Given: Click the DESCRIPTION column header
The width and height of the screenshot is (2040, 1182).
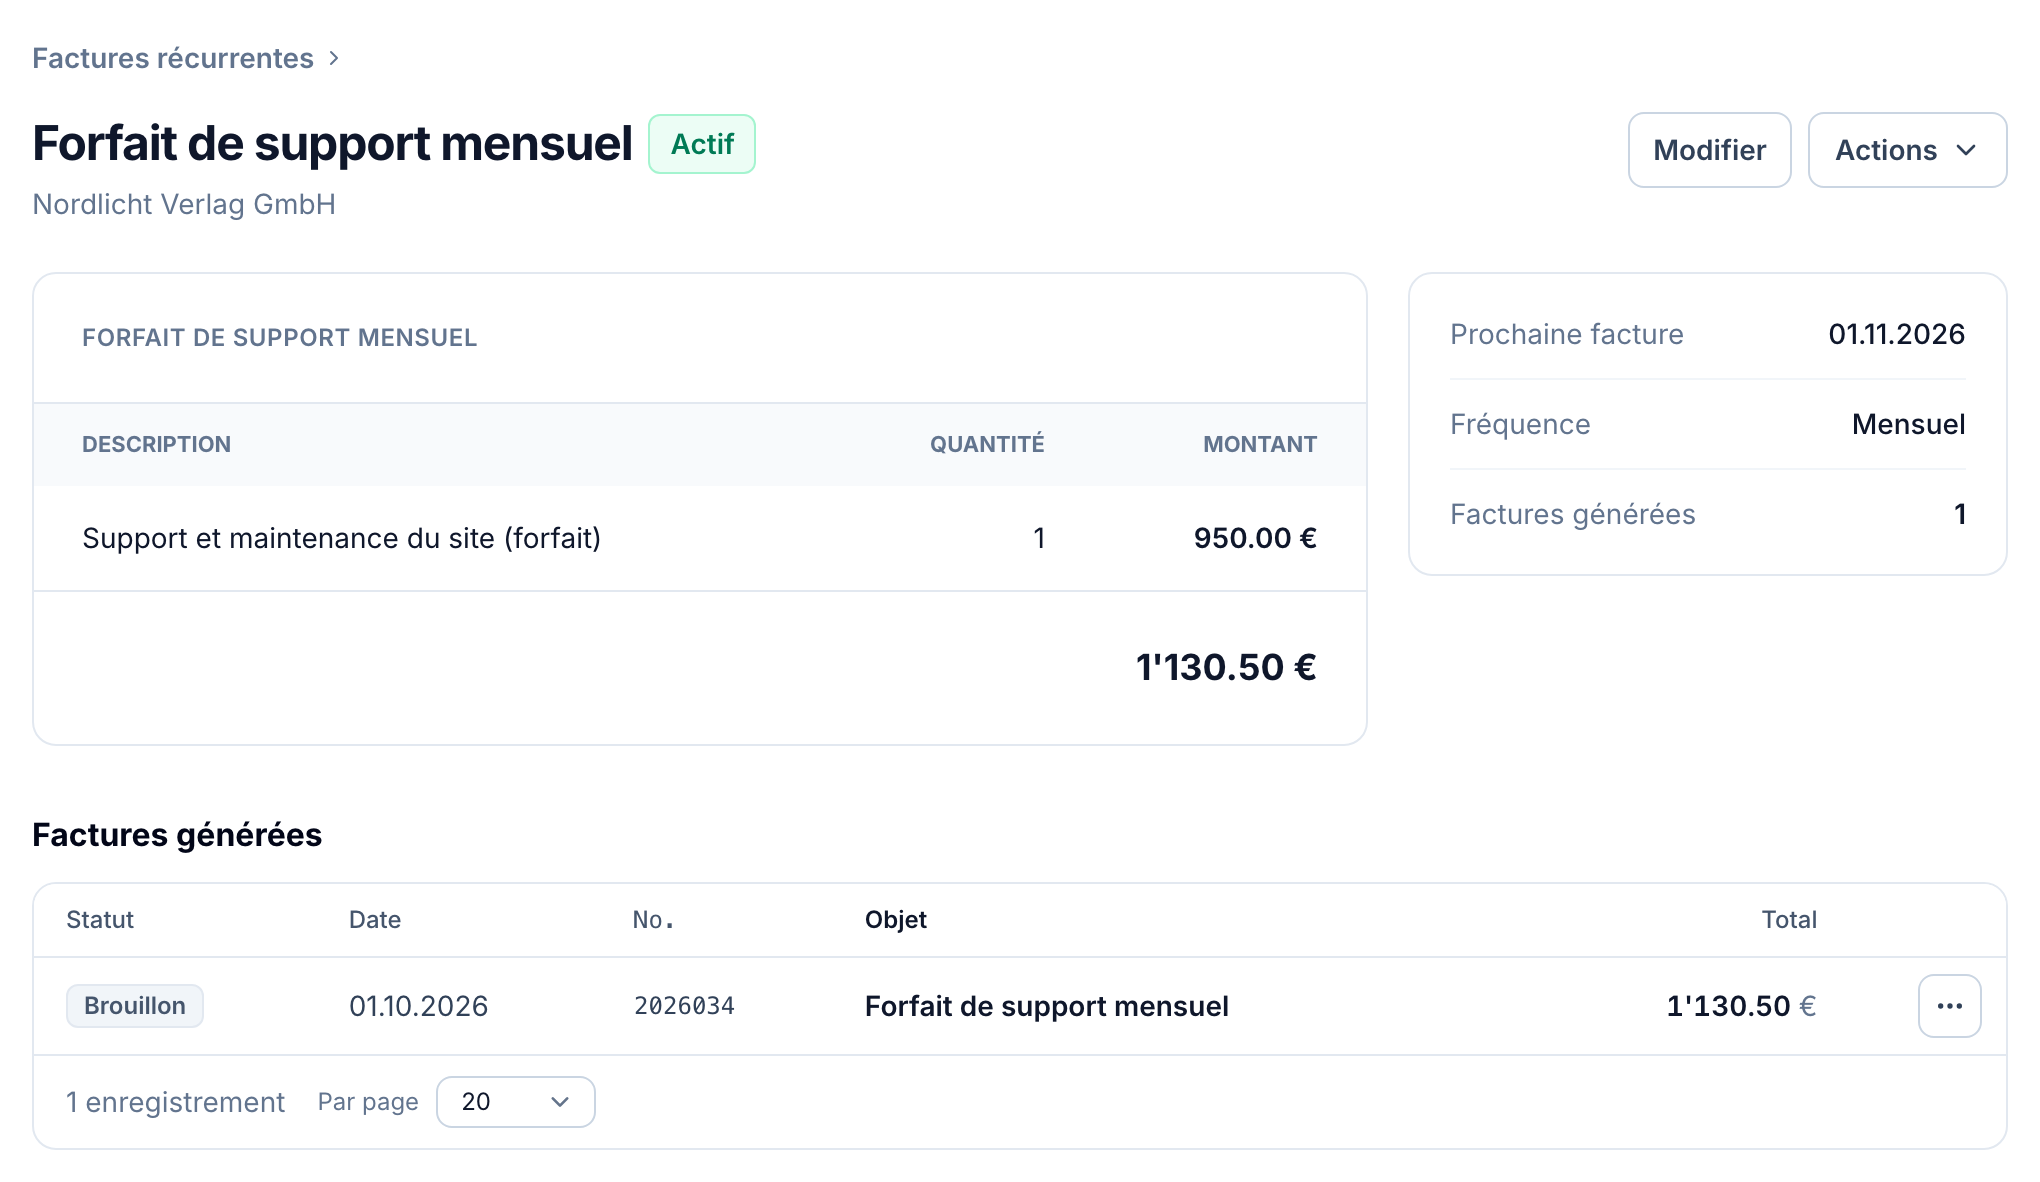Looking at the screenshot, I should point(156,444).
